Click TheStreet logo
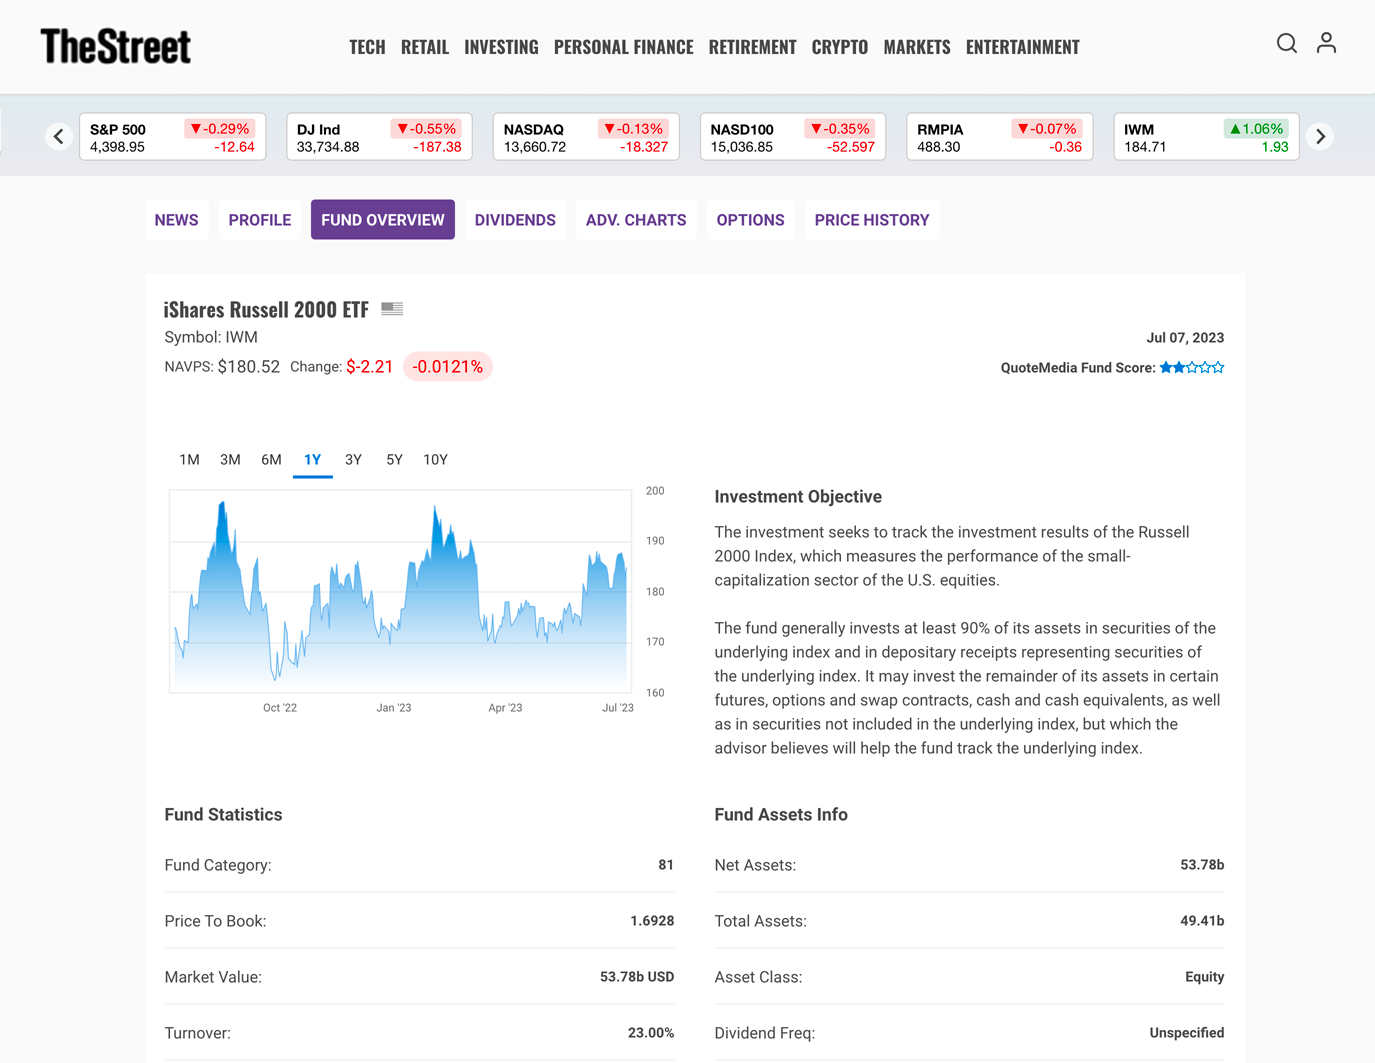This screenshot has width=1375, height=1063. pos(116,46)
